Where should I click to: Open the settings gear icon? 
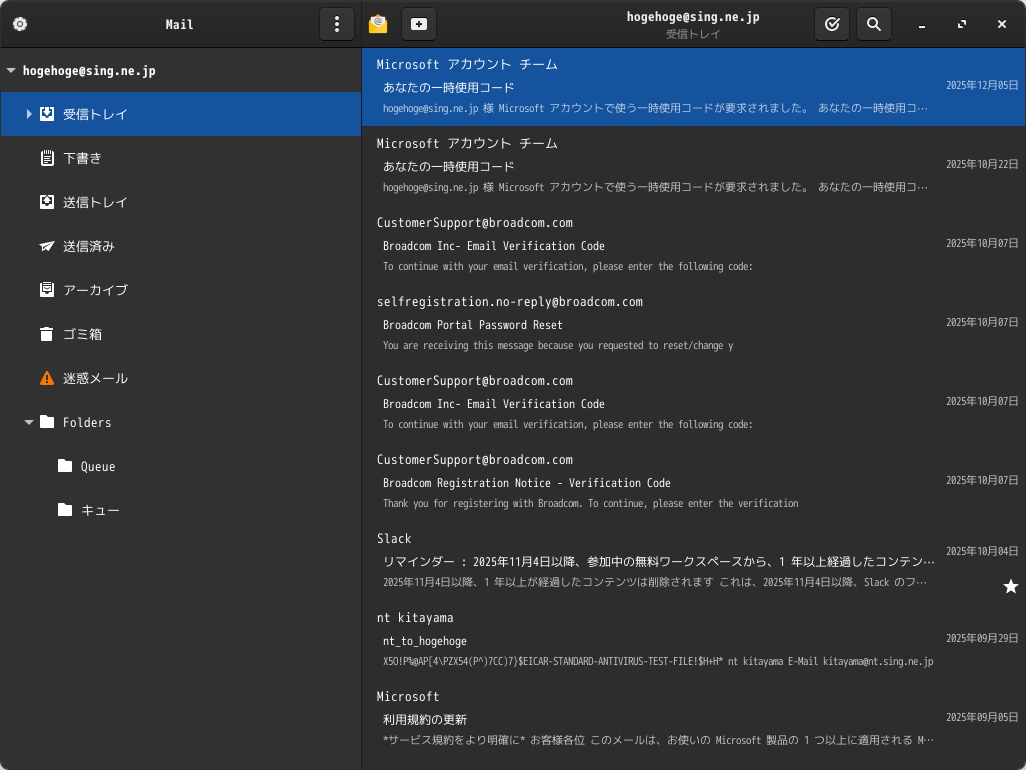pos(20,24)
